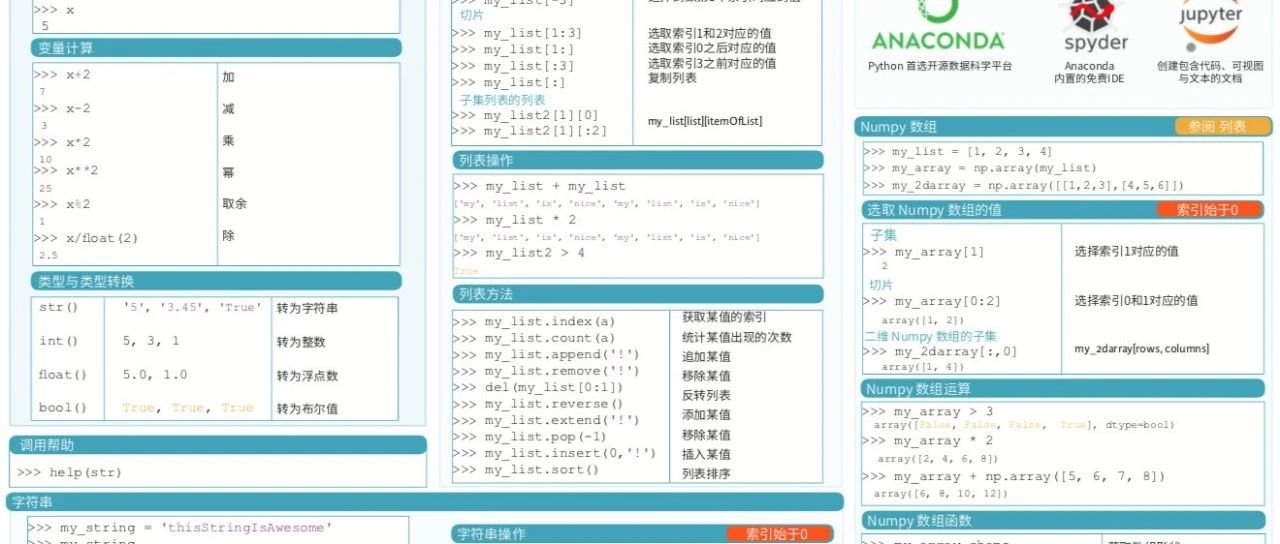
Task: Click the int() table cell
Action: [x=58, y=341]
